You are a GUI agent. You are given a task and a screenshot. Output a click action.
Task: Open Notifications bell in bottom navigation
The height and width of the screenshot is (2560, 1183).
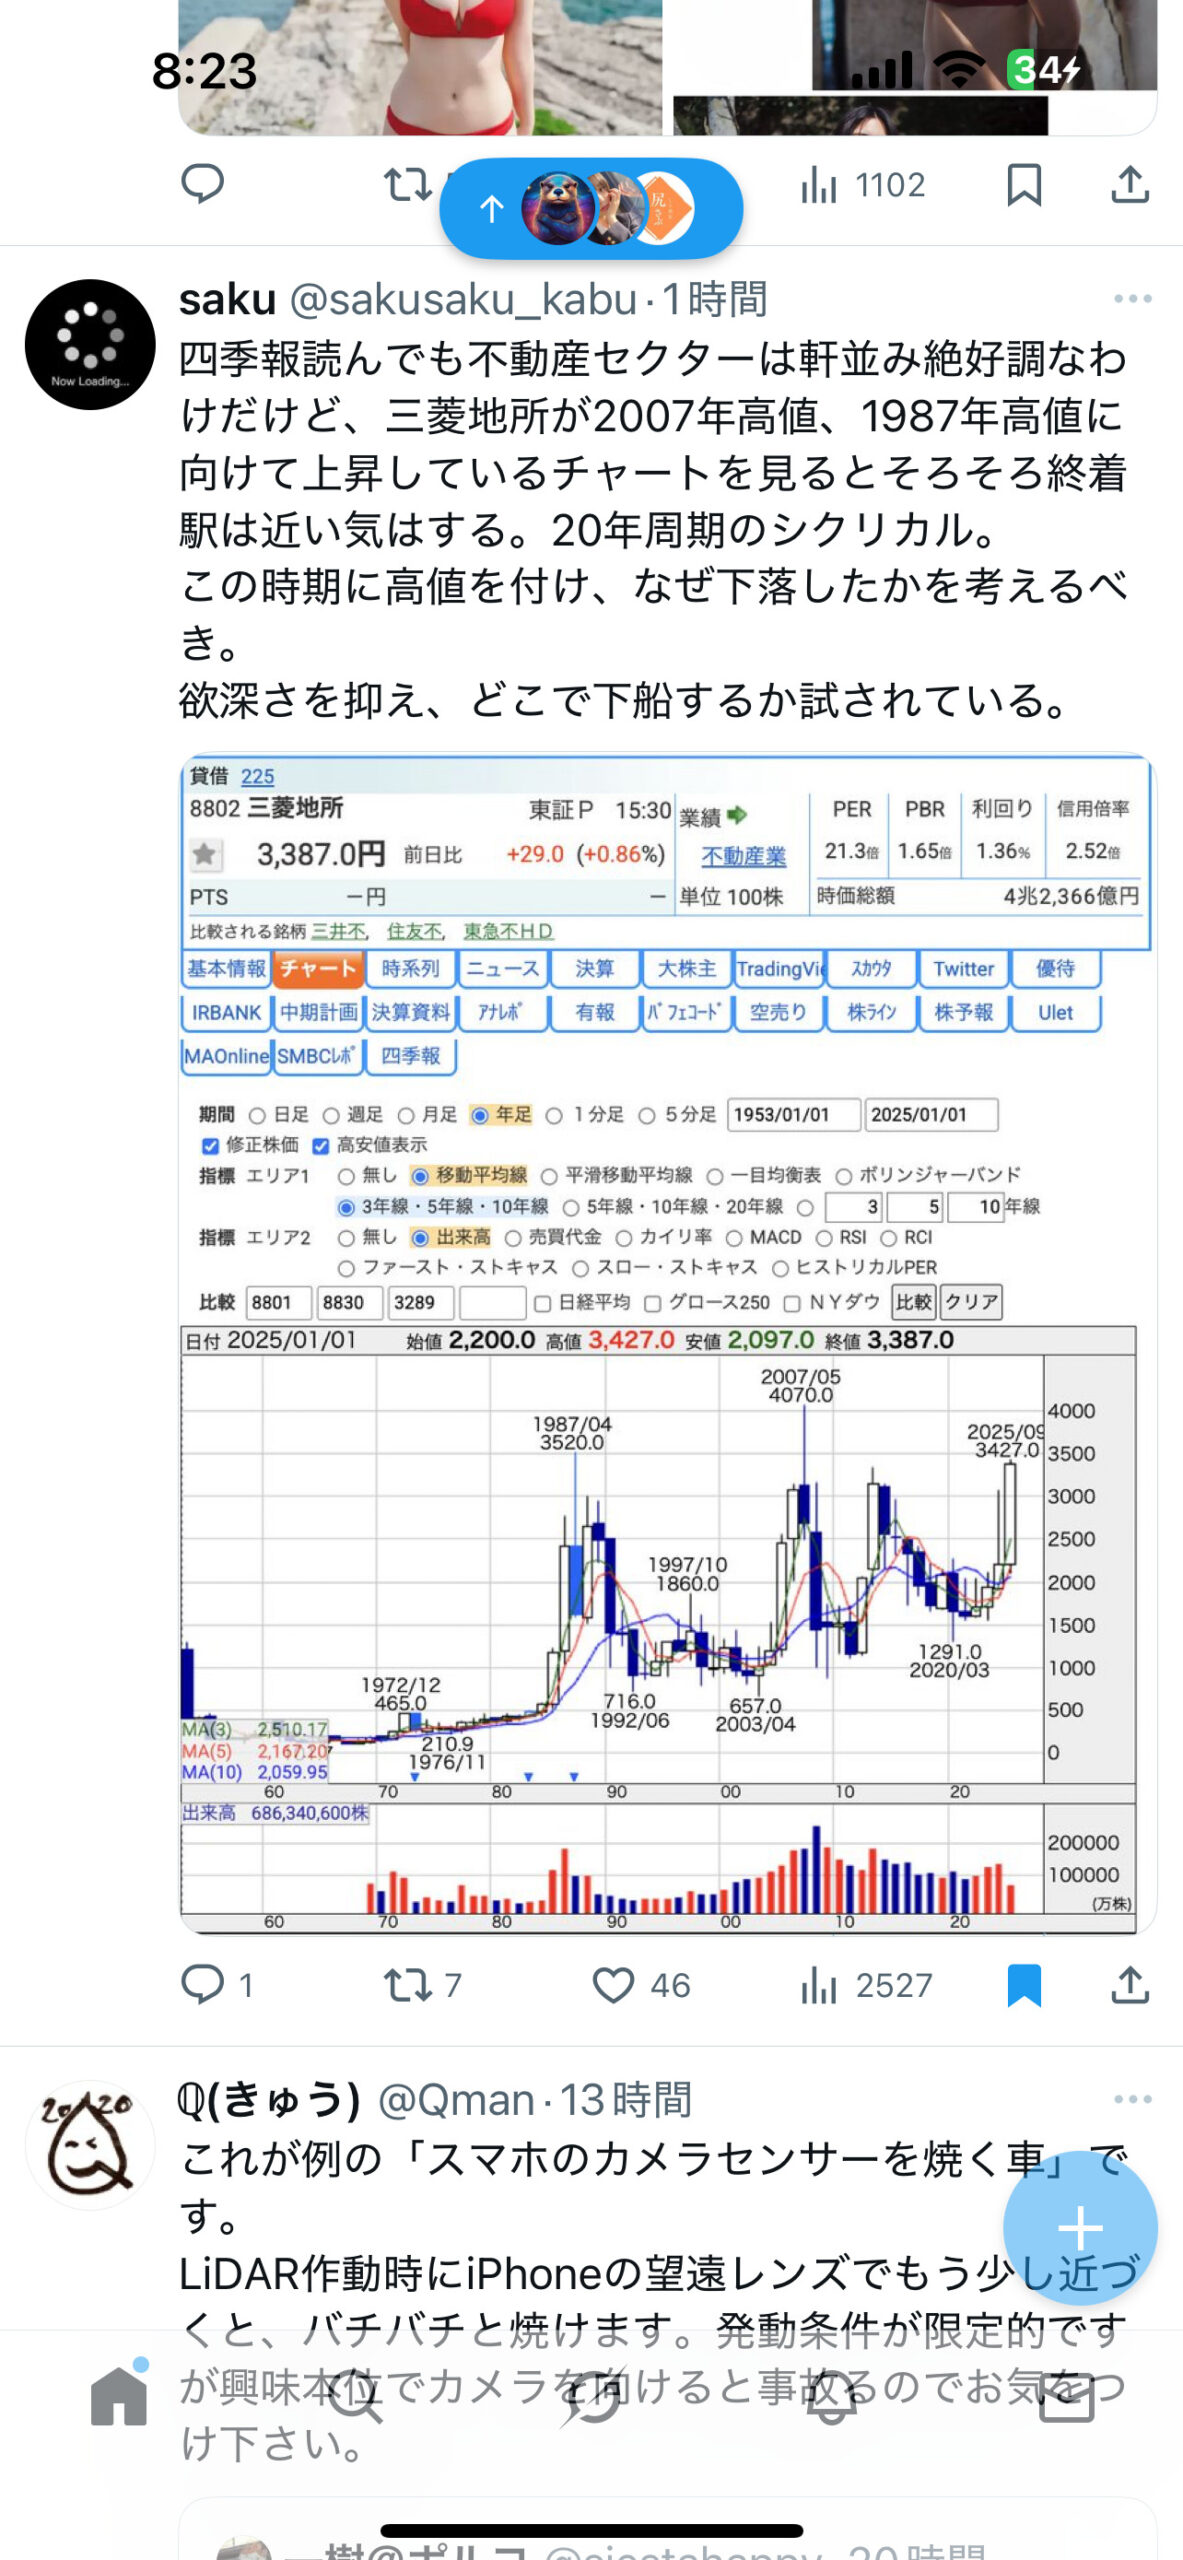click(830, 2396)
